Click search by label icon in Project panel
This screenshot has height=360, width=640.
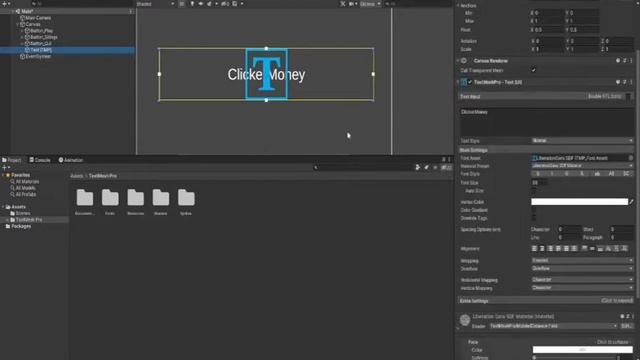pos(427,167)
